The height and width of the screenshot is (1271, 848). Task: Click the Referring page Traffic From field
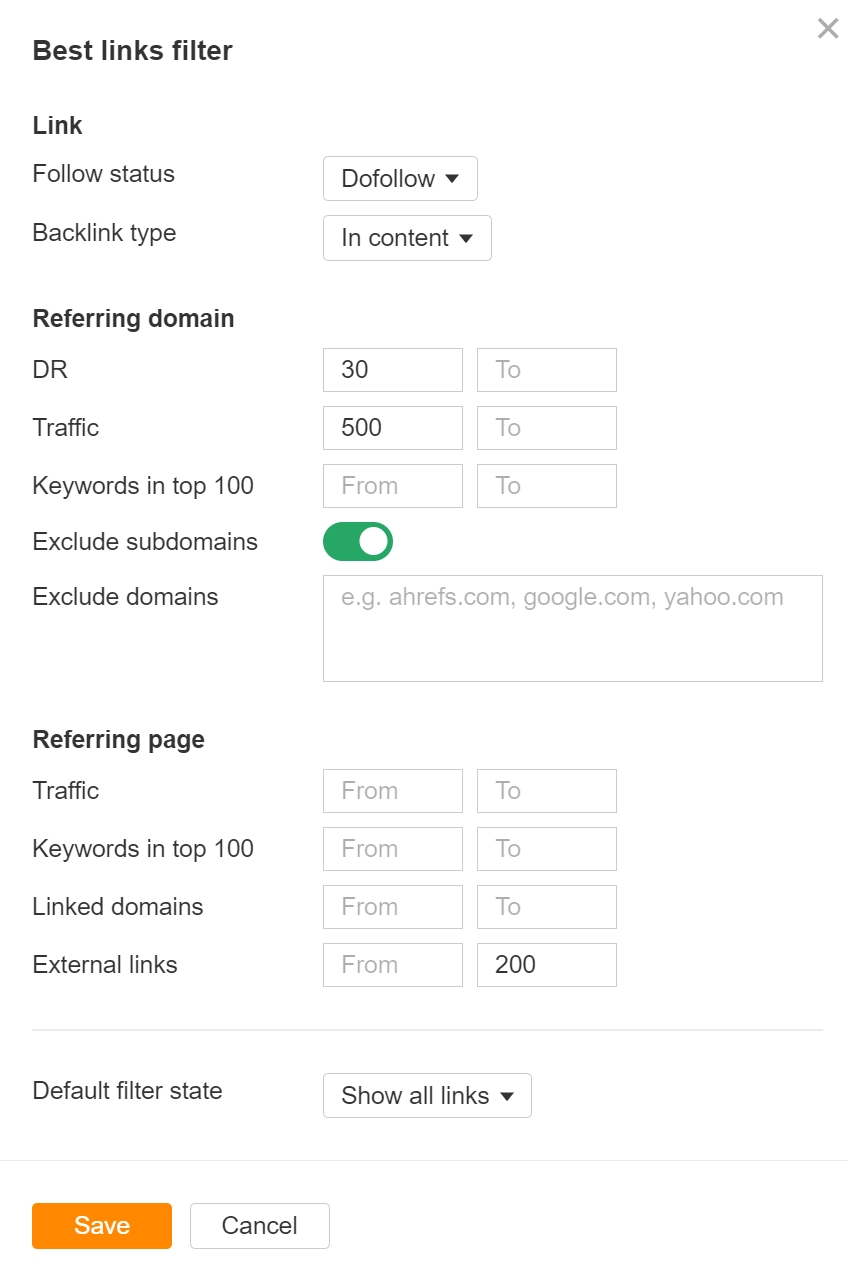click(x=393, y=791)
